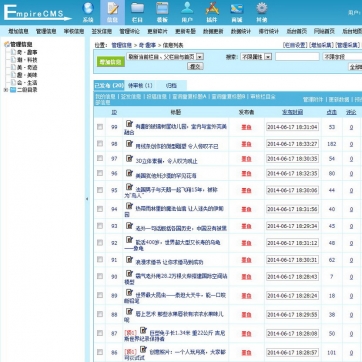Tick the checkbox for article ID 86
Viewport: 362px width, 362px height.
(x=100, y=352)
